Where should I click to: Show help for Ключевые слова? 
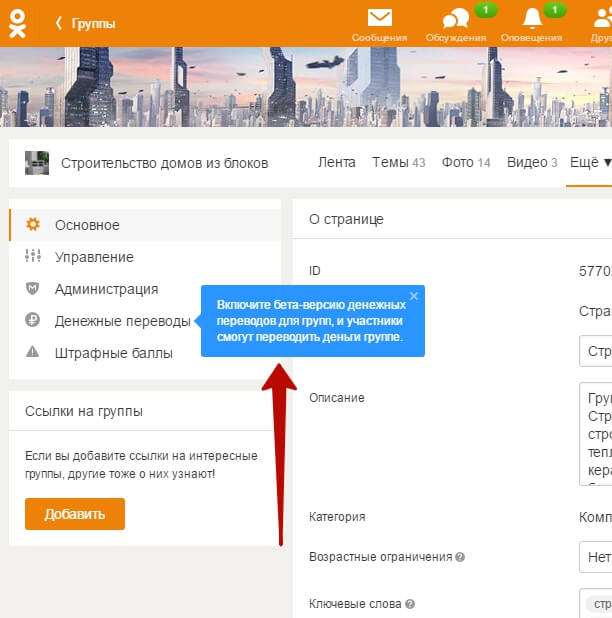click(x=410, y=604)
